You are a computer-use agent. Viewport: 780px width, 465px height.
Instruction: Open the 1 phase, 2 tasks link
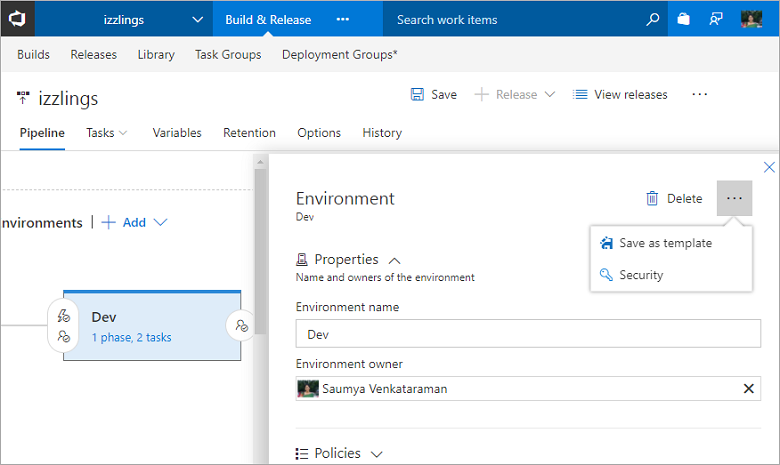[131, 338]
